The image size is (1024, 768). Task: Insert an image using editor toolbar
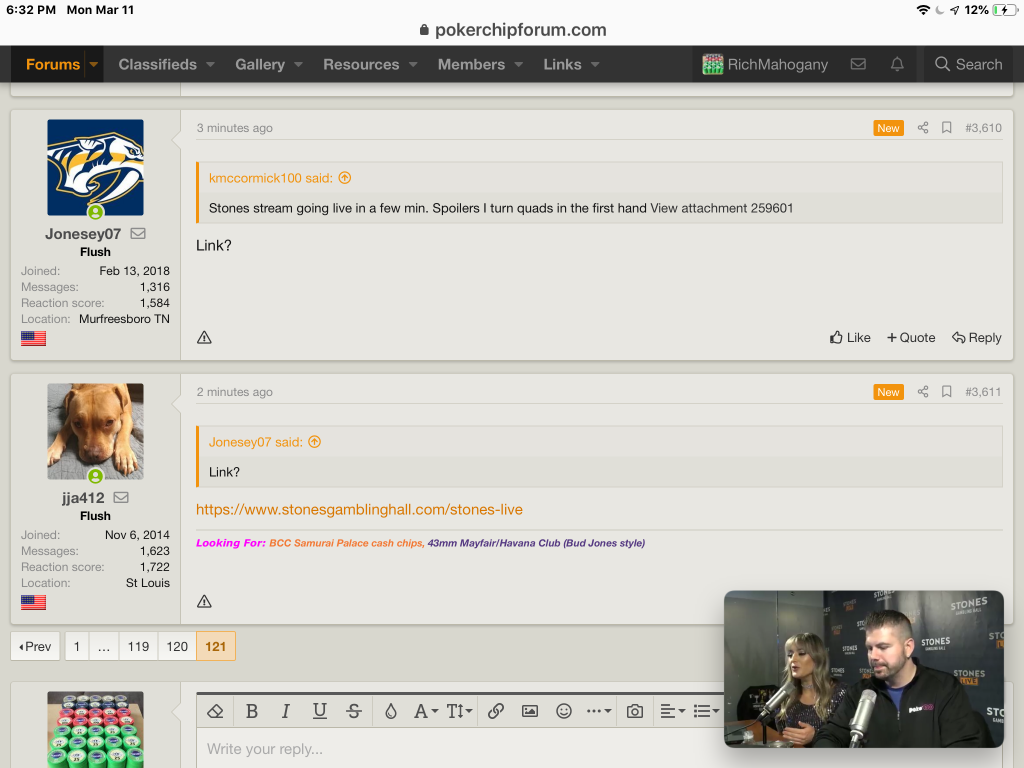[x=530, y=711]
